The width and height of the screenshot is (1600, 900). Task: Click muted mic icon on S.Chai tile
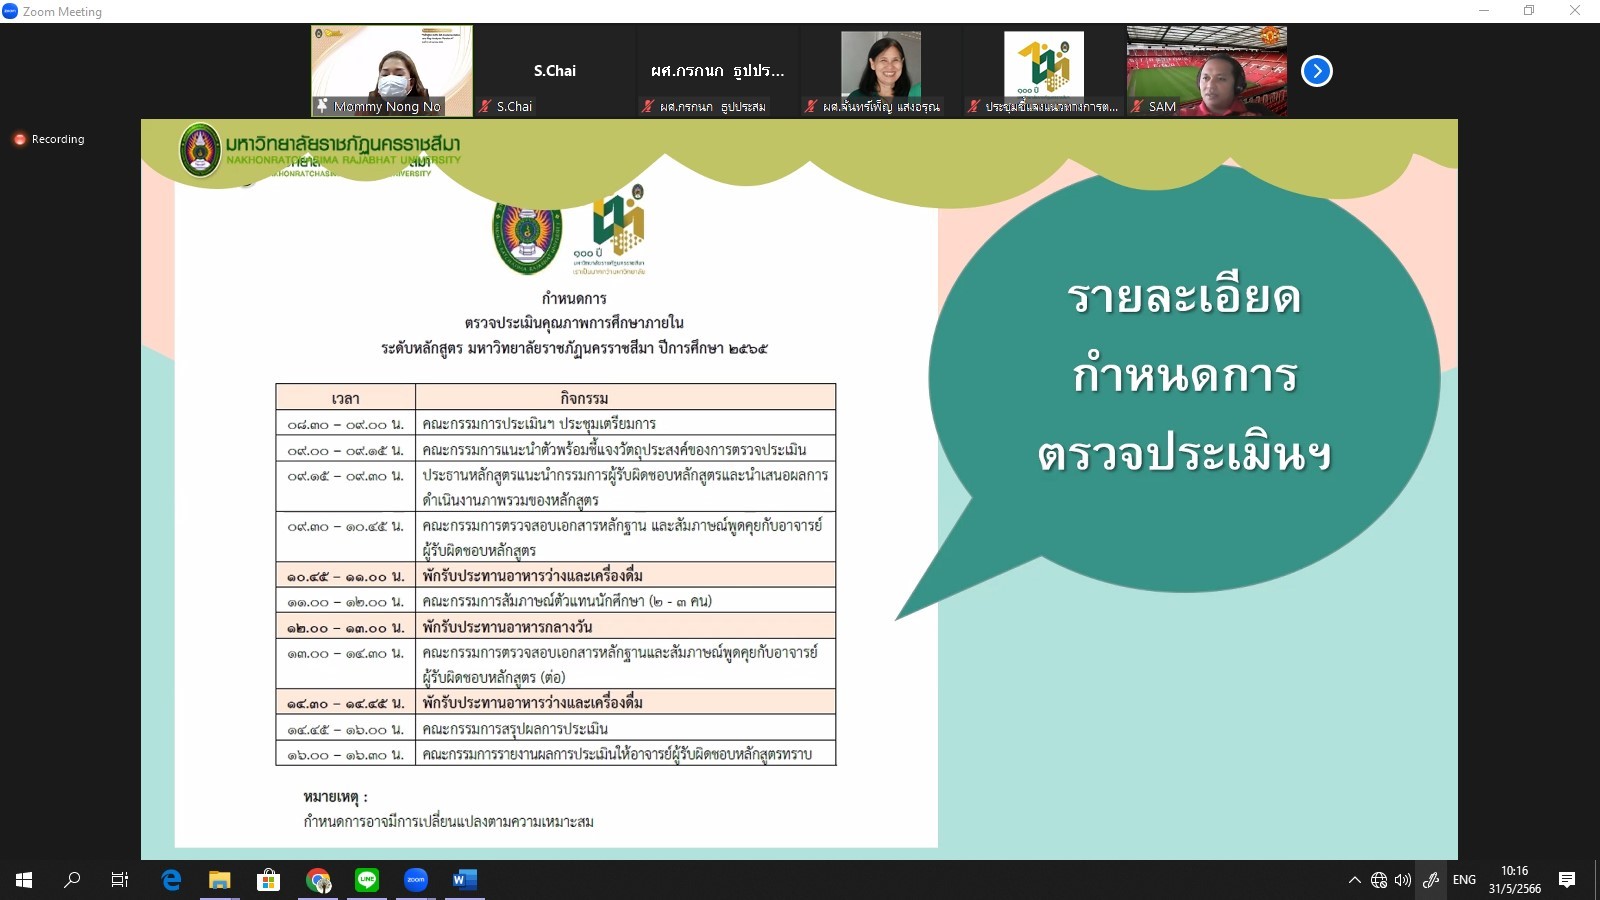[x=486, y=106]
